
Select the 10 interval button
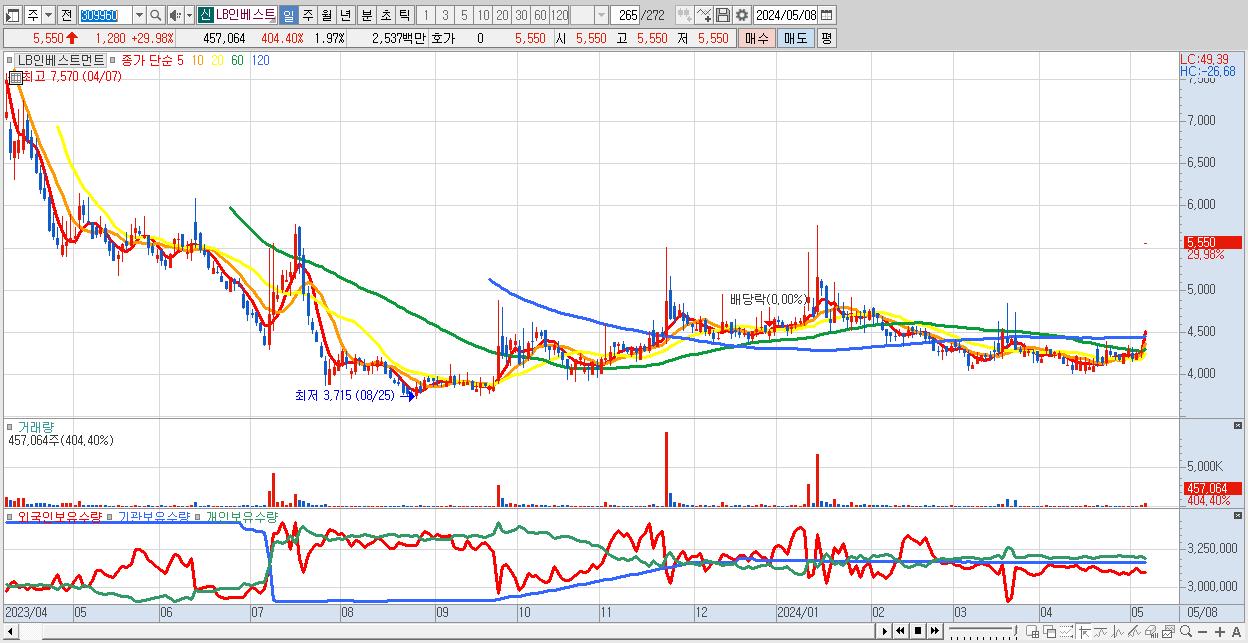[x=483, y=15]
